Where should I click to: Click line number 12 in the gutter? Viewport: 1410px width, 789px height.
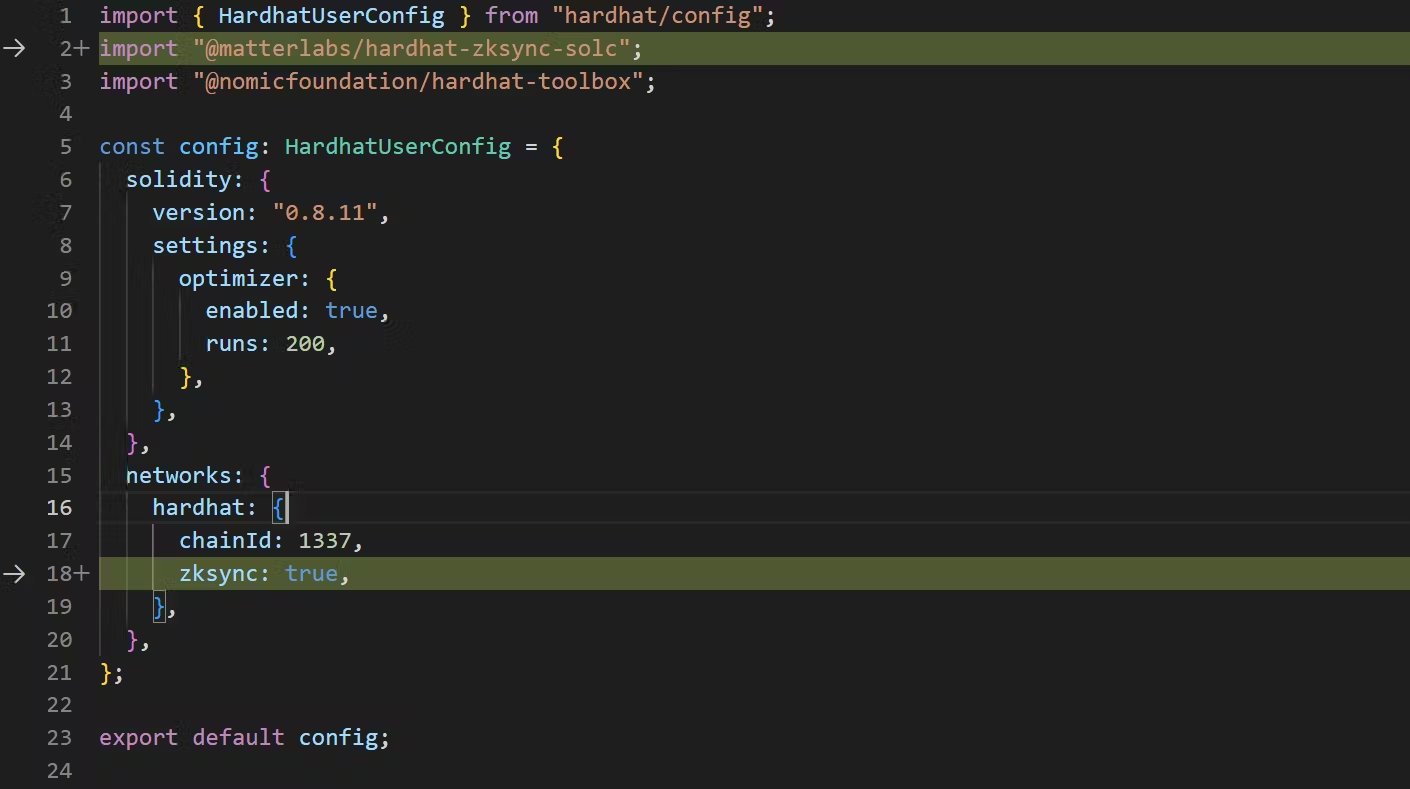click(x=59, y=377)
